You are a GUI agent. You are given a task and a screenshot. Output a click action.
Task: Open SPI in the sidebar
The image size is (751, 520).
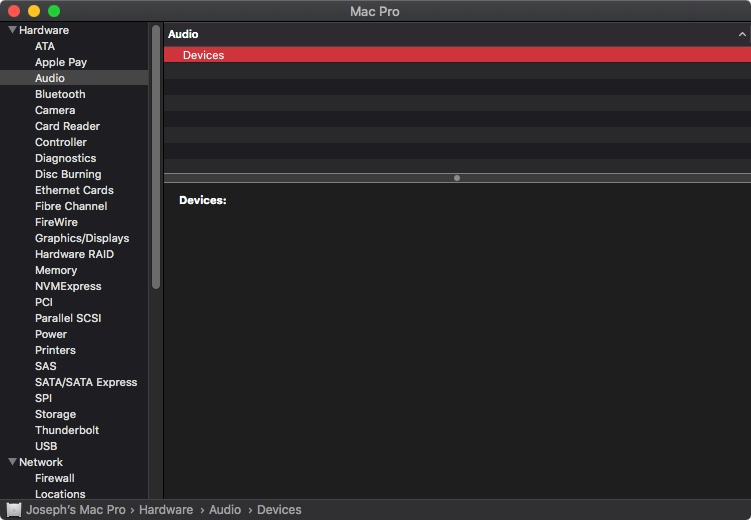[x=43, y=398]
